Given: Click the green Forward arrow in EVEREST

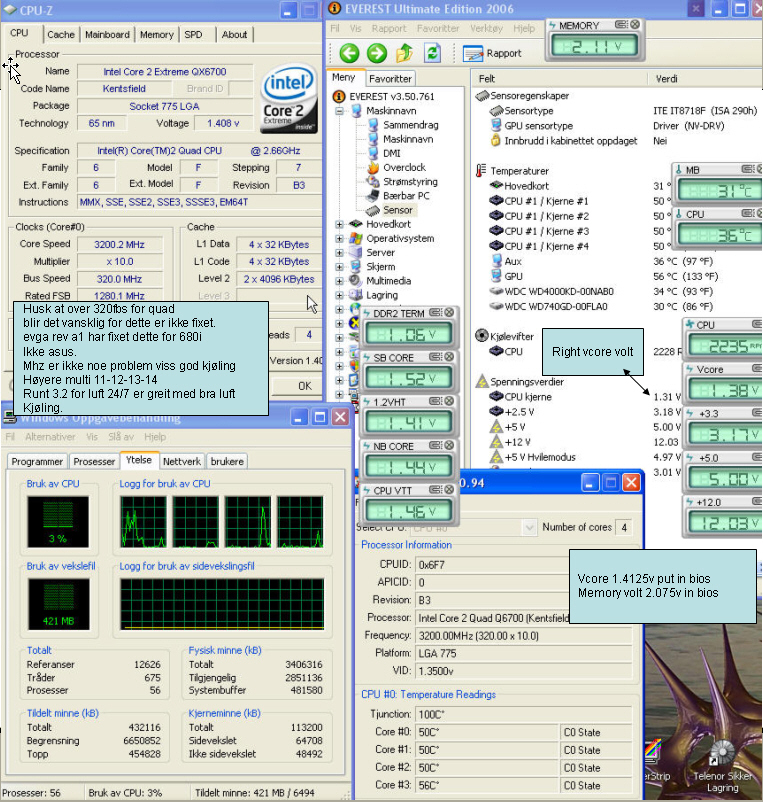Looking at the screenshot, I should [x=377, y=53].
